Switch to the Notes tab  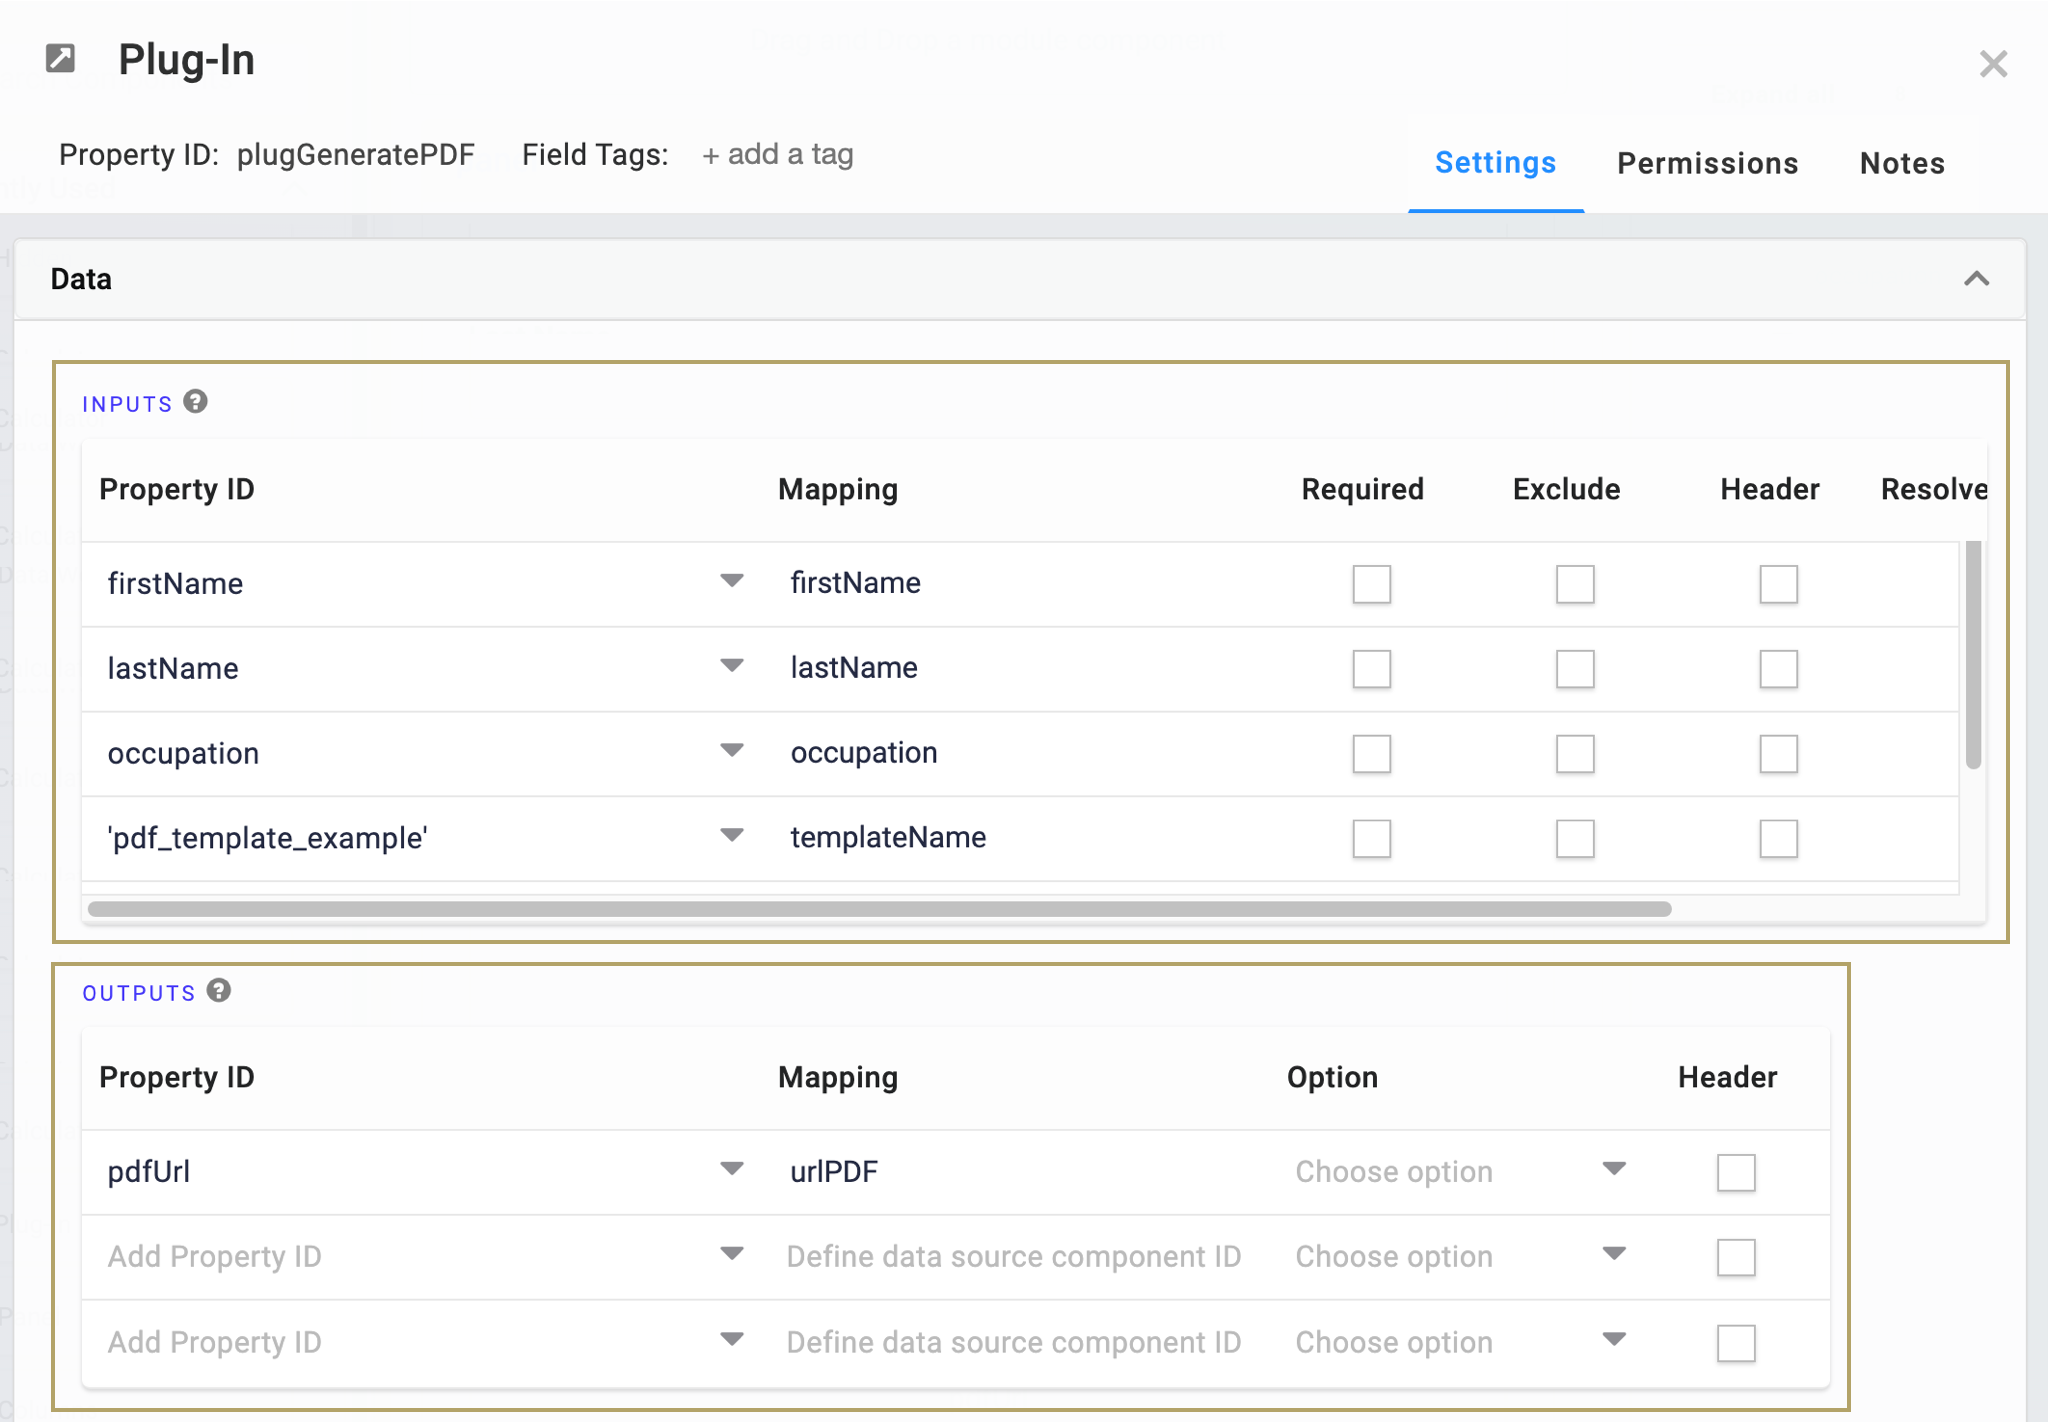[x=1902, y=163]
